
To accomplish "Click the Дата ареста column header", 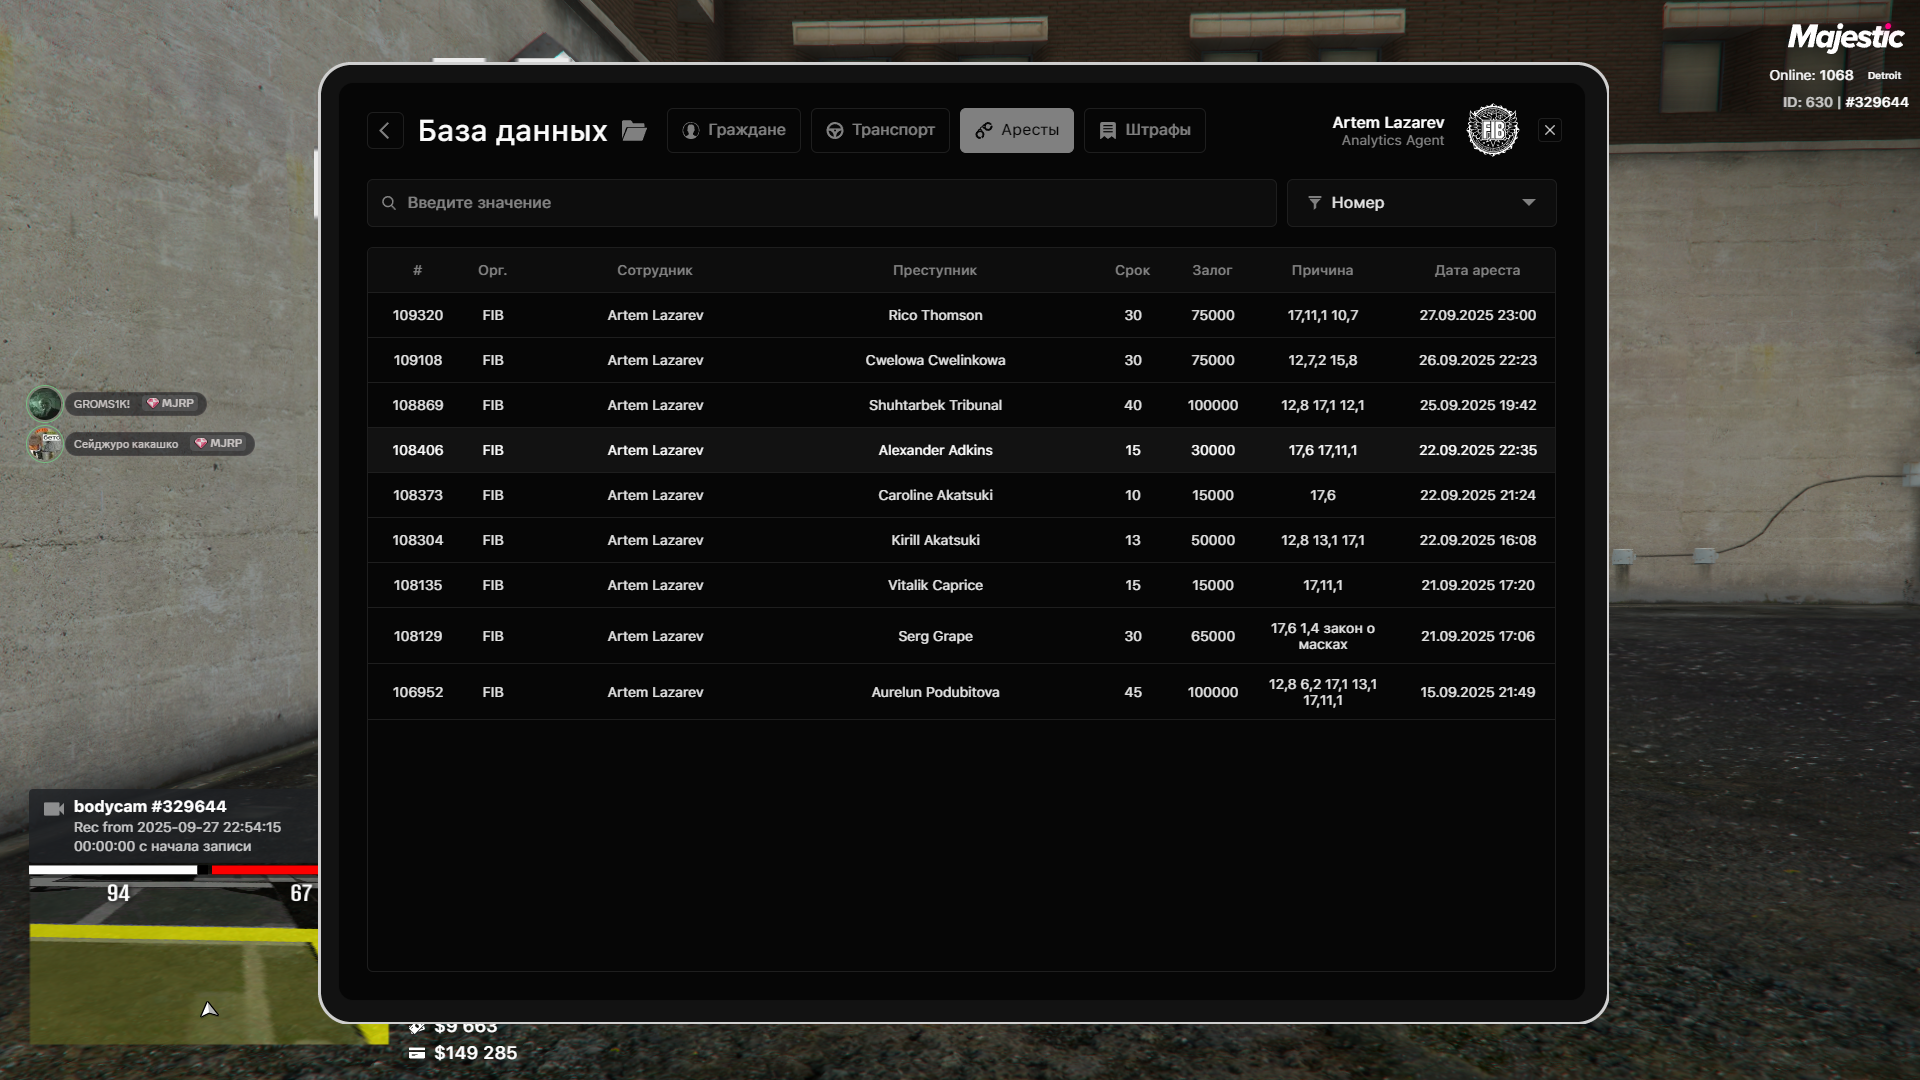I will [x=1476, y=270].
